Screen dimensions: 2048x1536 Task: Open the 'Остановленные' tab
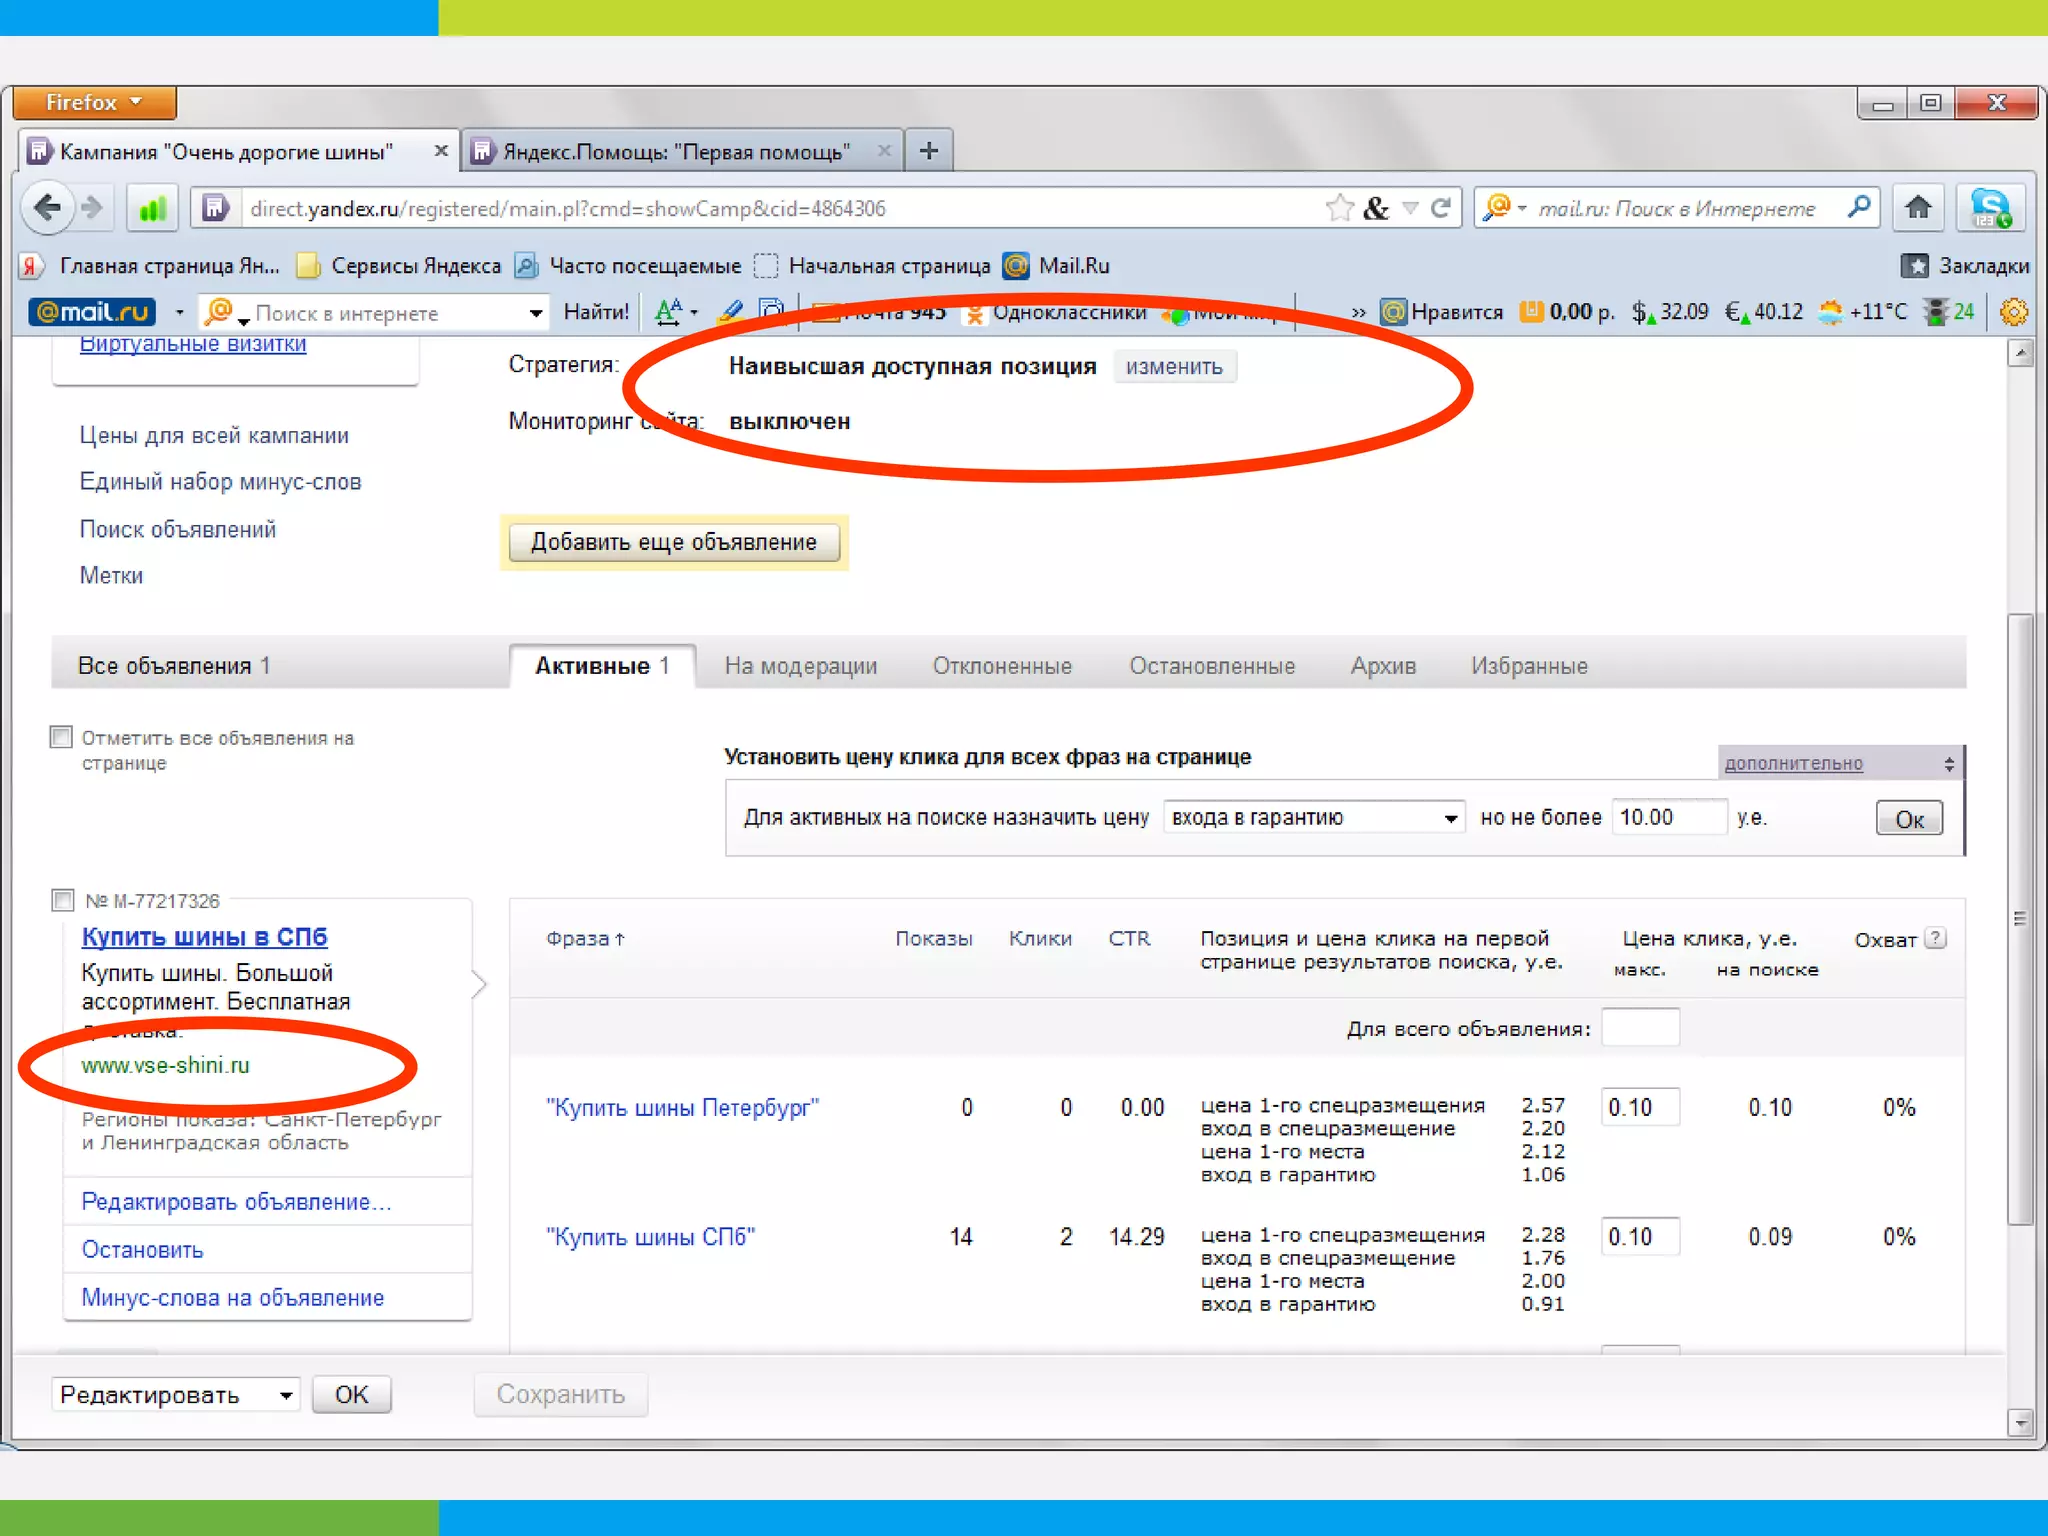(1212, 666)
